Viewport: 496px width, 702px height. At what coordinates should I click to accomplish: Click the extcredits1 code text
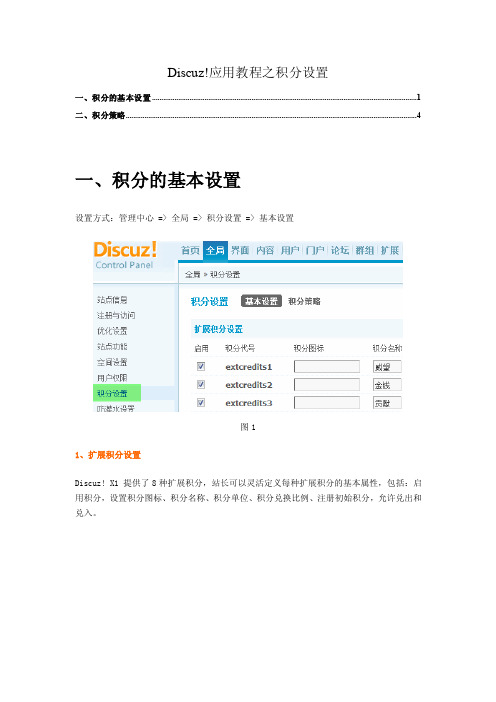click(x=249, y=367)
